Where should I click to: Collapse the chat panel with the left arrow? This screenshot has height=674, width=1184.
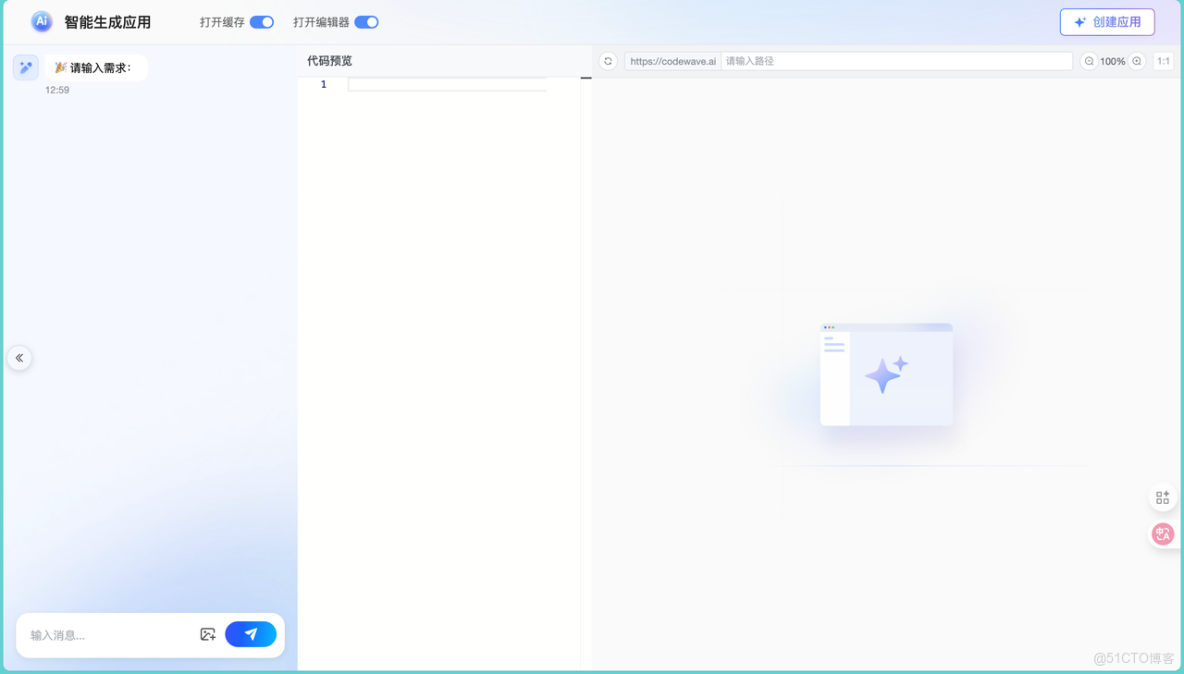click(19, 357)
